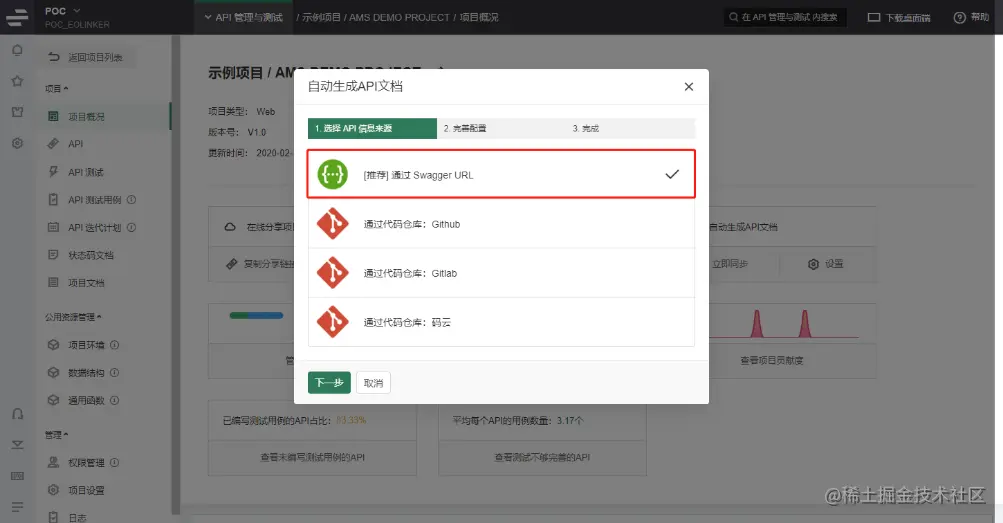Click the 设置 gear icon in background page

pos(813,264)
